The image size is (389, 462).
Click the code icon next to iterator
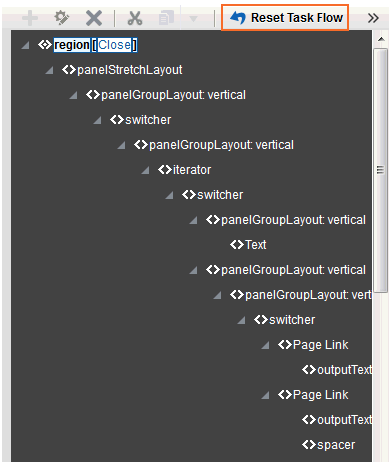point(165,170)
